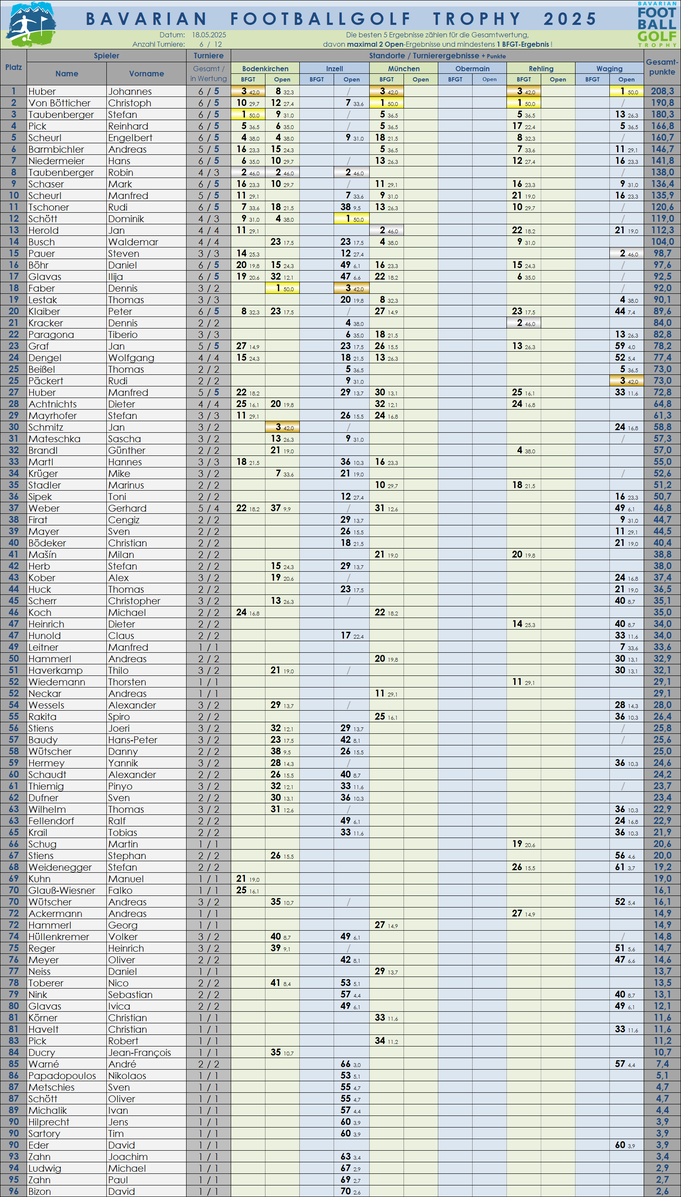Click the surname 'Pauer'
This screenshot has height=1197, width=681.
pyautogui.click(x=43, y=255)
